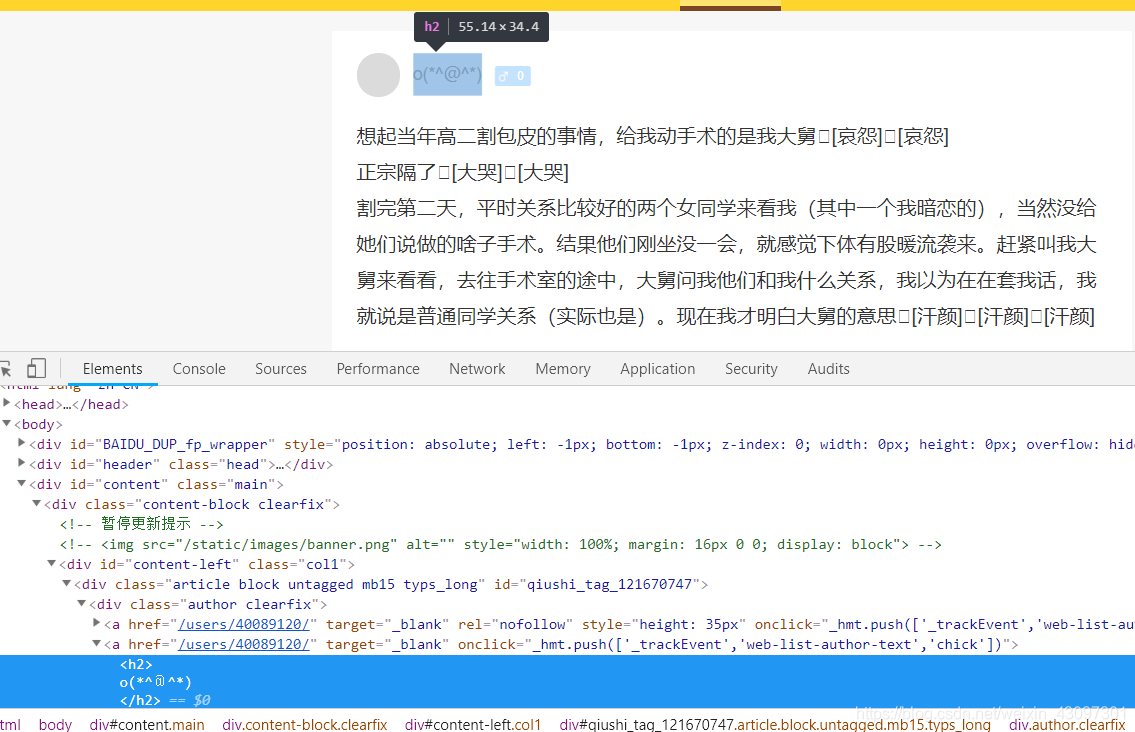Select the banner.png img comment line
The height and width of the screenshot is (732, 1135).
click(x=501, y=544)
